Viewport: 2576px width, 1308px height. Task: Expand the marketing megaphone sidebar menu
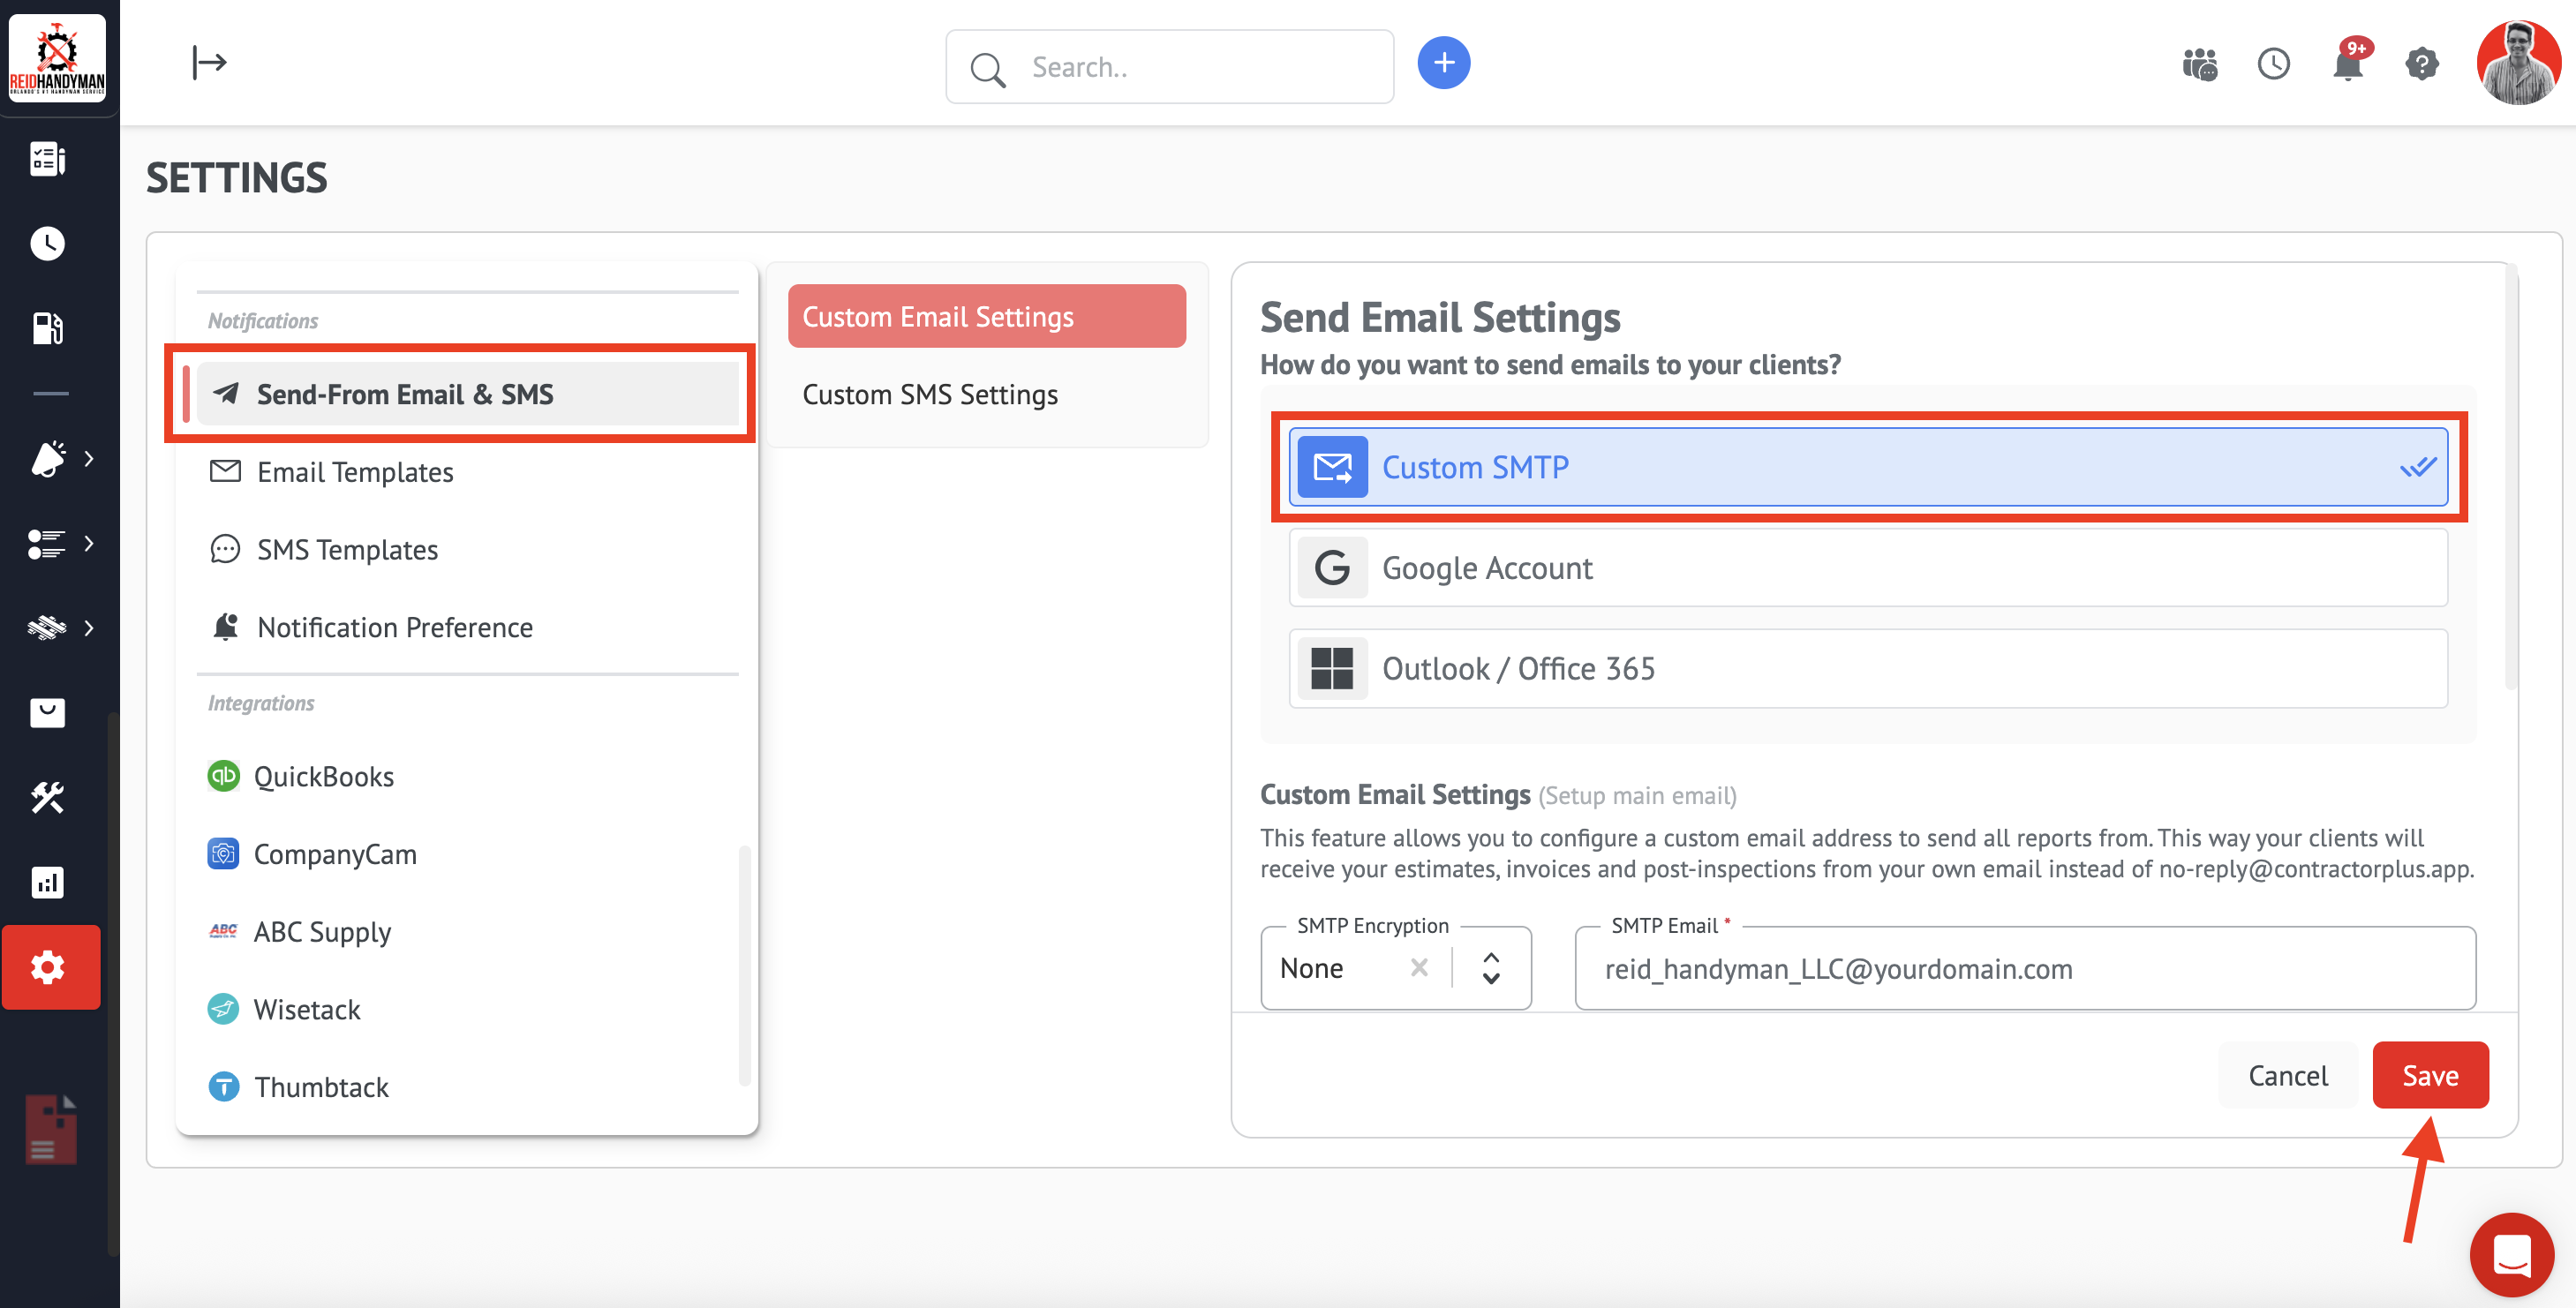pos(88,459)
